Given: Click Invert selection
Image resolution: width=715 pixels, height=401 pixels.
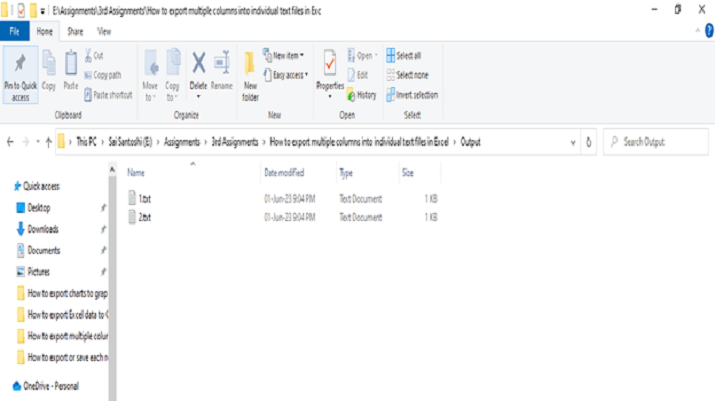Looking at the screenshot, I should [x=412, y=95].
